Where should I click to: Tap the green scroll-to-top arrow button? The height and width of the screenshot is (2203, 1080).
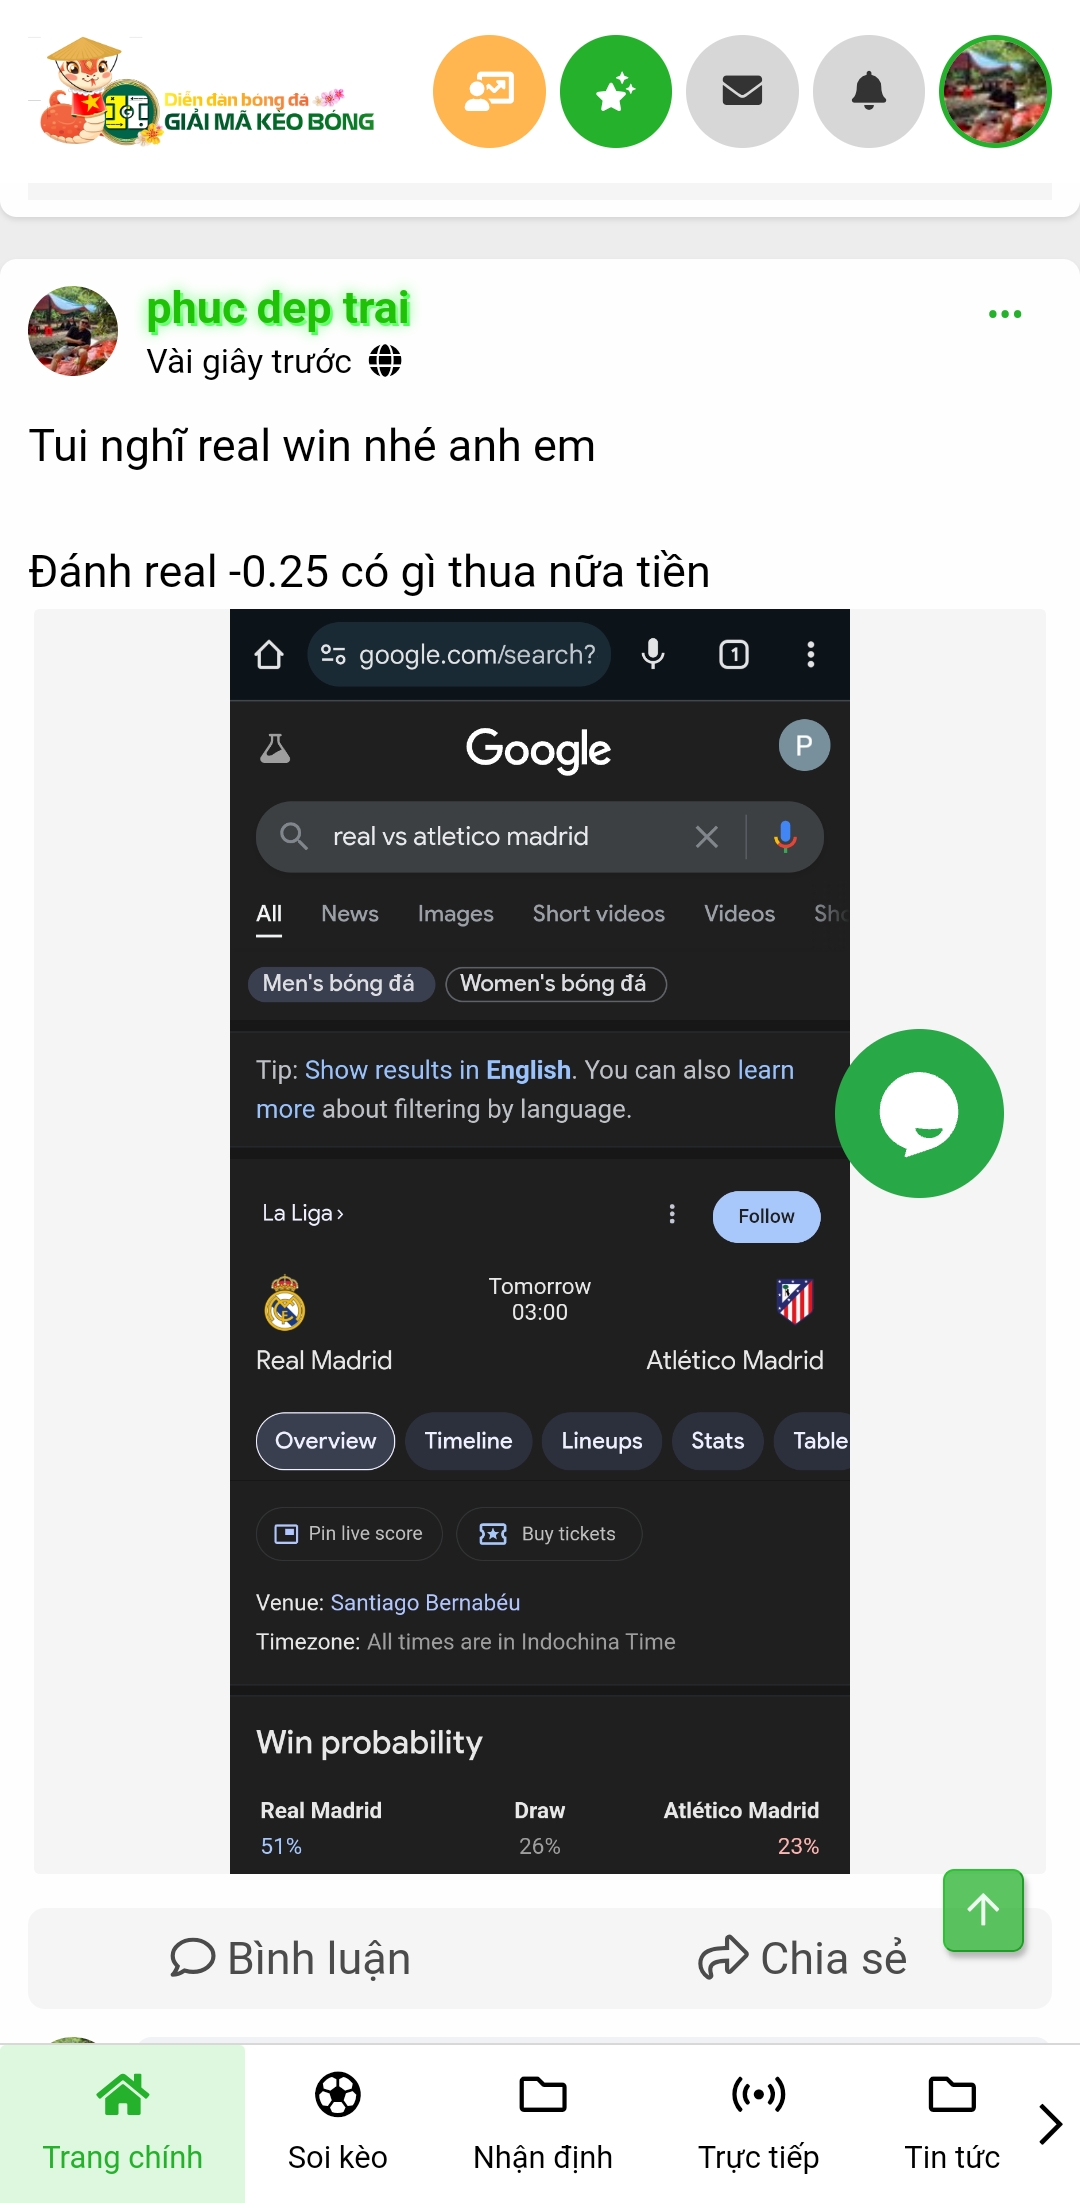point(983,1910)
